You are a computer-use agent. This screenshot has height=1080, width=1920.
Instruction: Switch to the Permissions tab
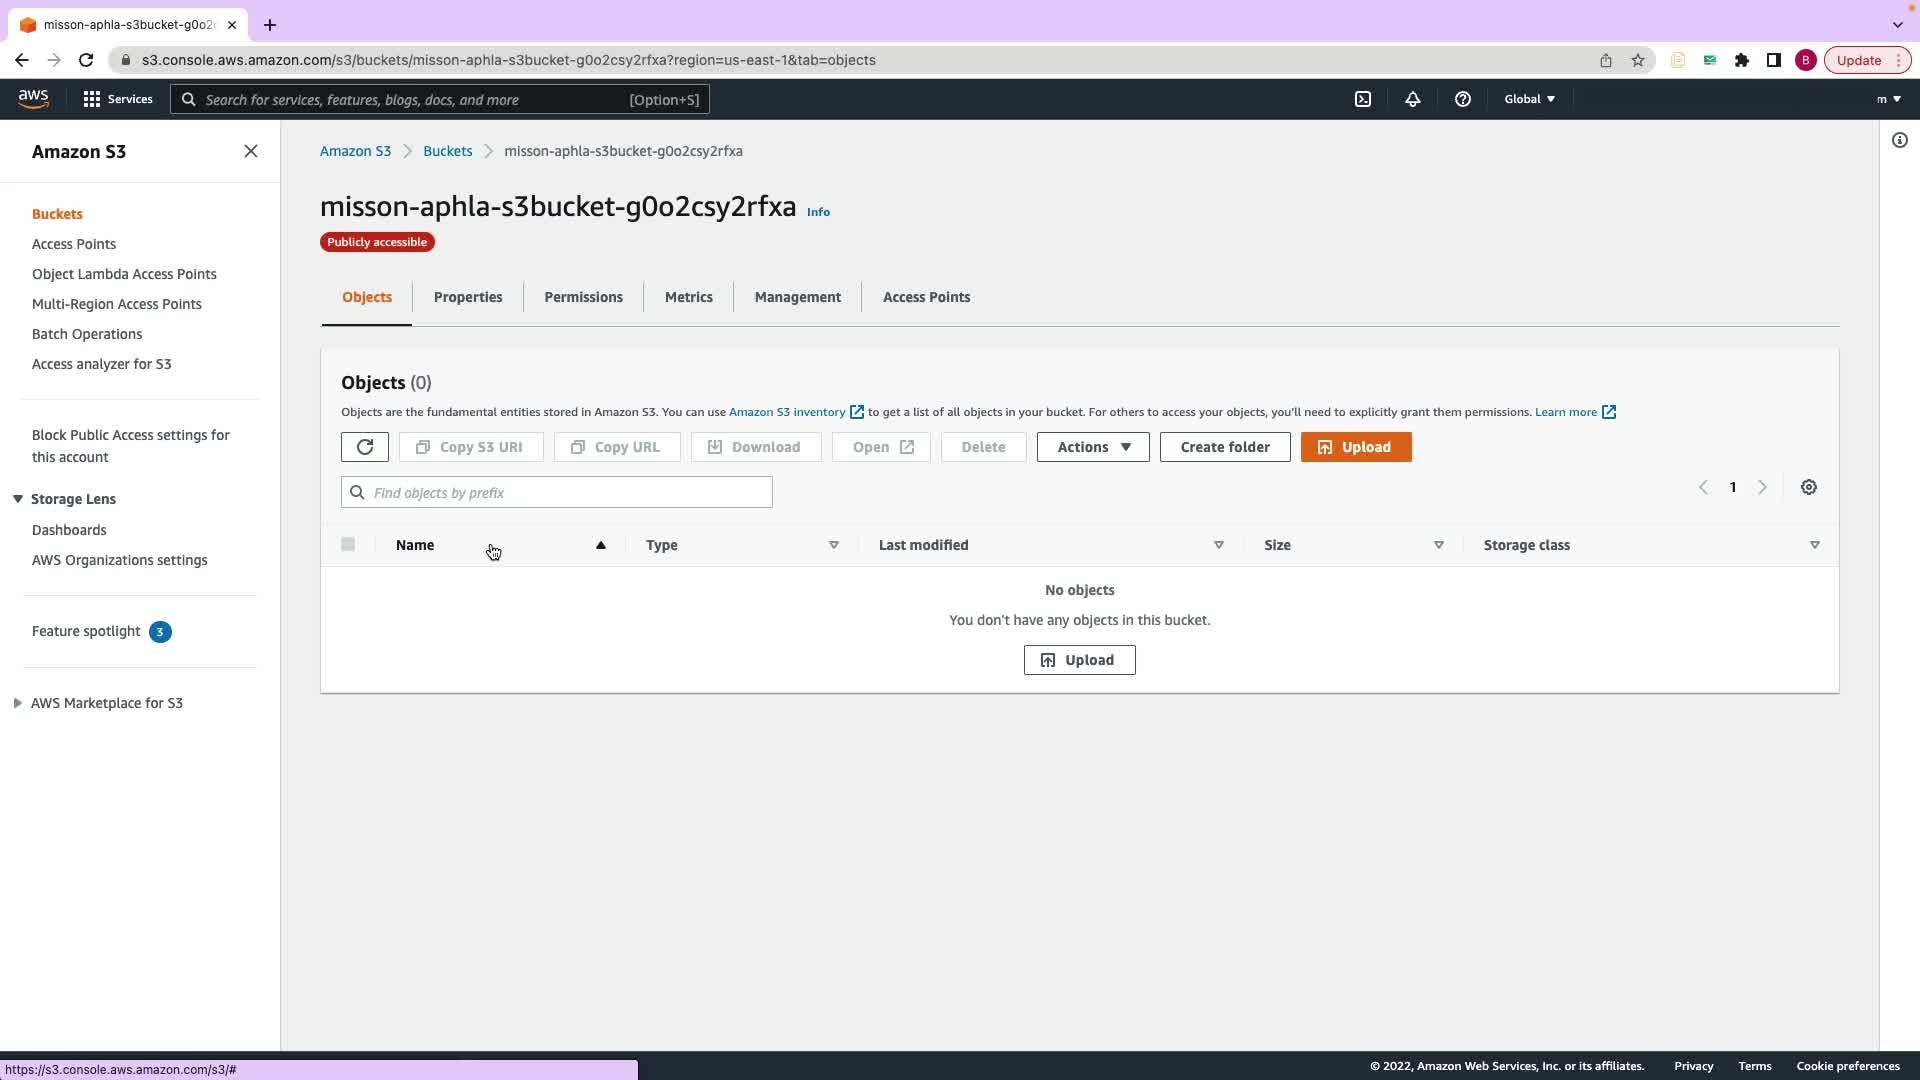pos(583,297)
